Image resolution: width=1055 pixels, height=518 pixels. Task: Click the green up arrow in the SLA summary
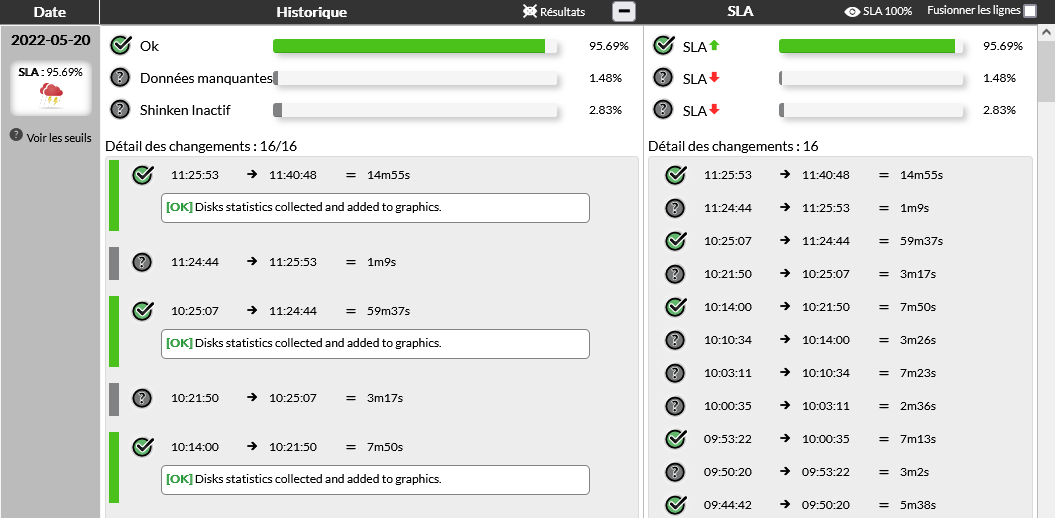pos(715,46)
